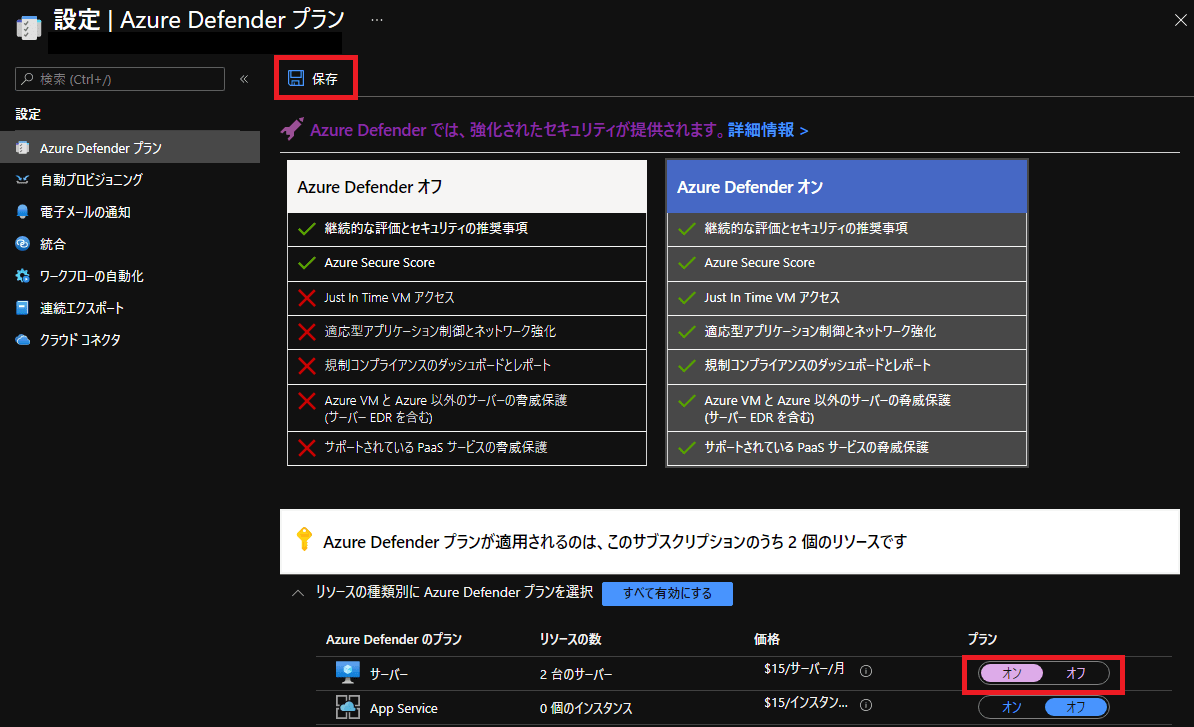Screen dimensions: 1194x727
Task: Click サポートされている PaaS row in Defender オン card
Action: click(847, 448)
